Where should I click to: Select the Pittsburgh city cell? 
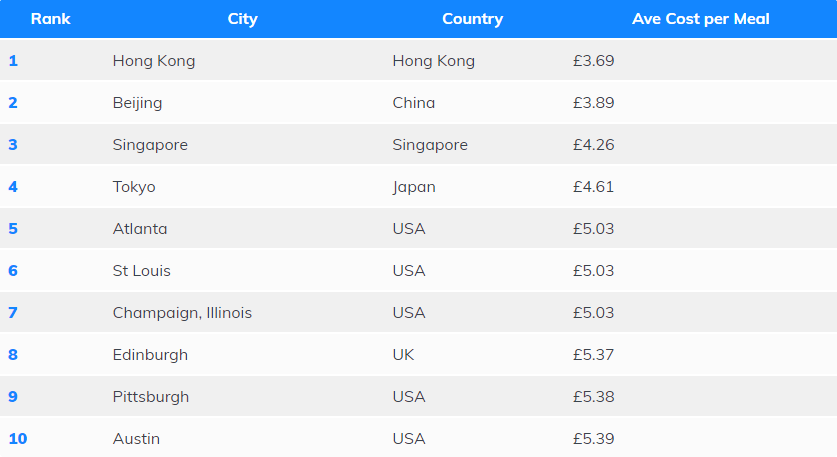[151, 397]
